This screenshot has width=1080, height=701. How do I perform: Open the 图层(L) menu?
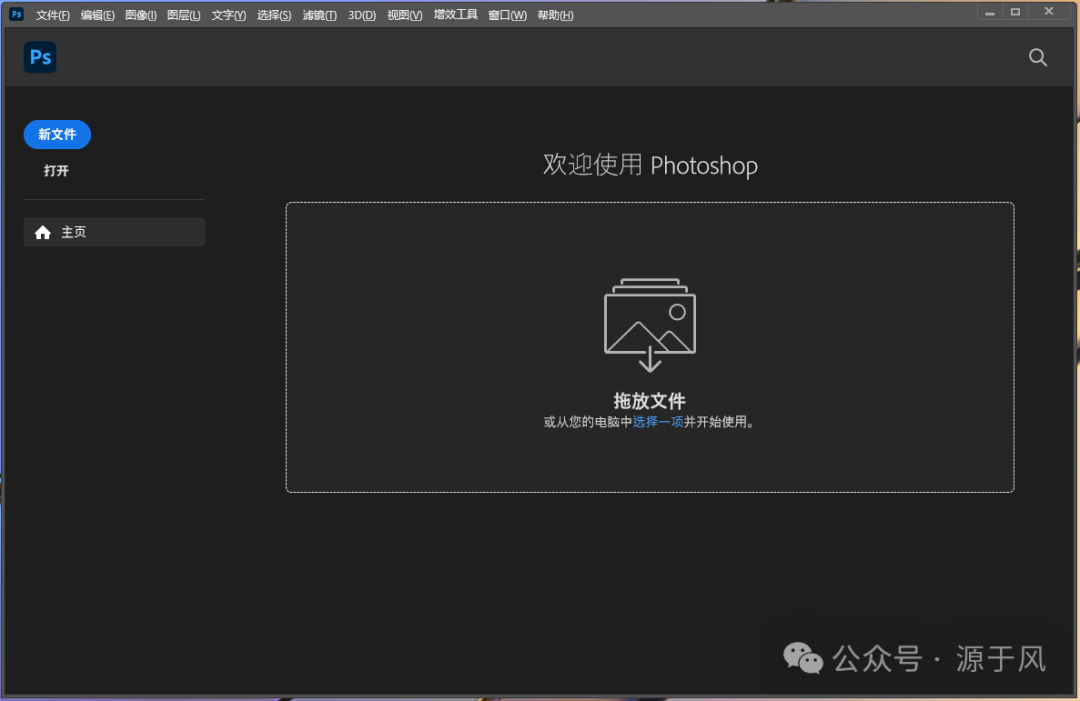[183, 15]
